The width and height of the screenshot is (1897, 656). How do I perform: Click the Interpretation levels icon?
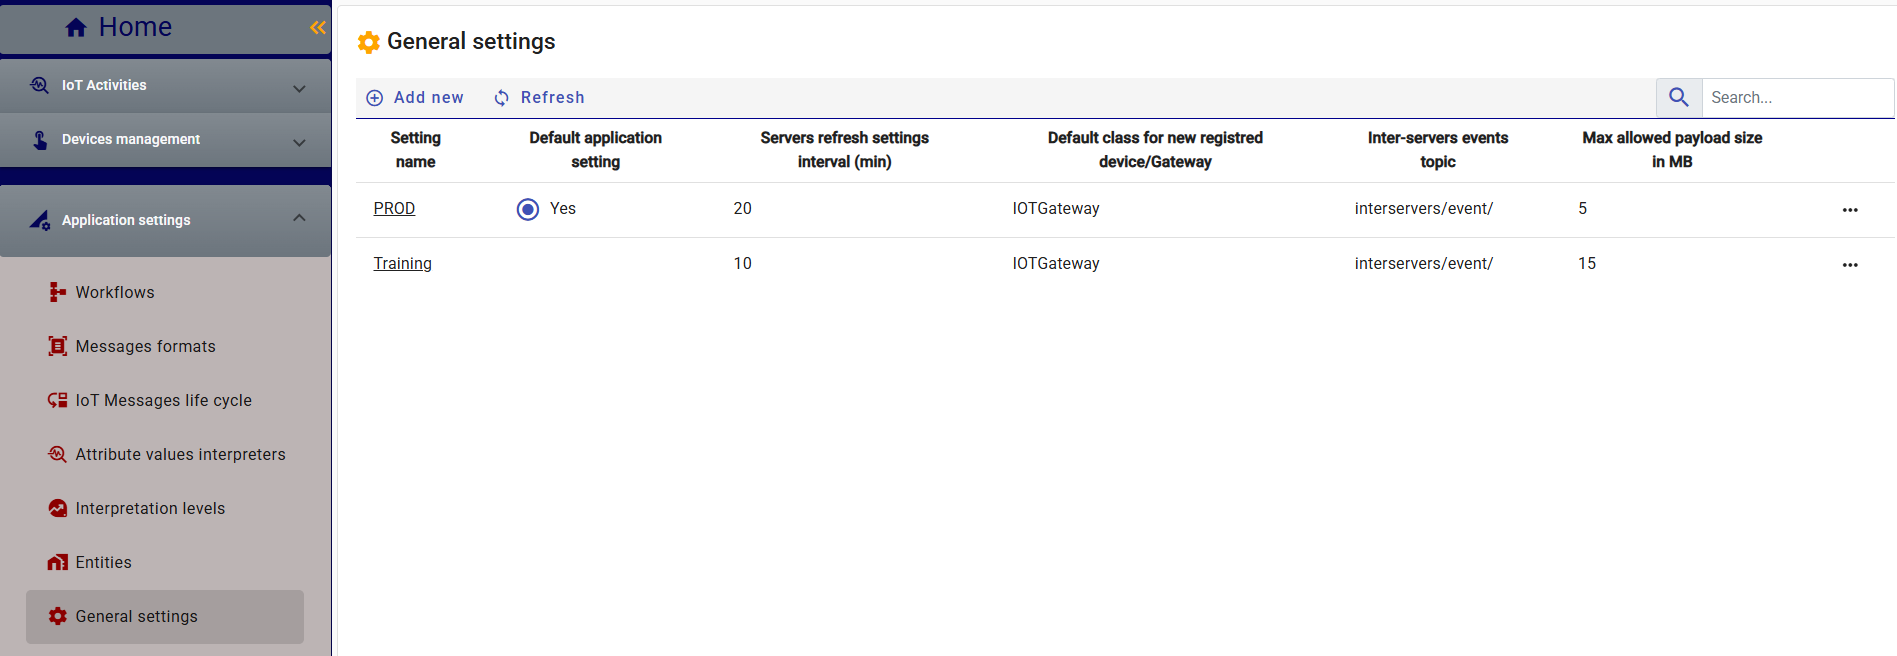click(58, 508)
